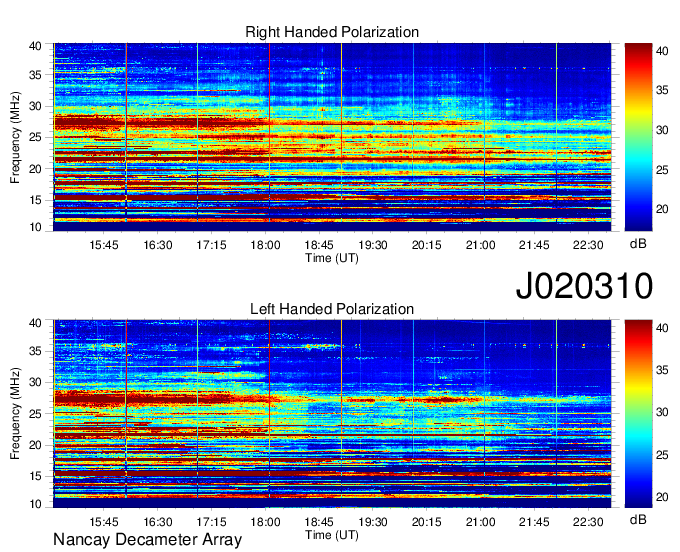Viewport: 680px width, 552px height.
Task: Click the 'Right Handed Polarization' title
Action: click(x=332, y=32)
